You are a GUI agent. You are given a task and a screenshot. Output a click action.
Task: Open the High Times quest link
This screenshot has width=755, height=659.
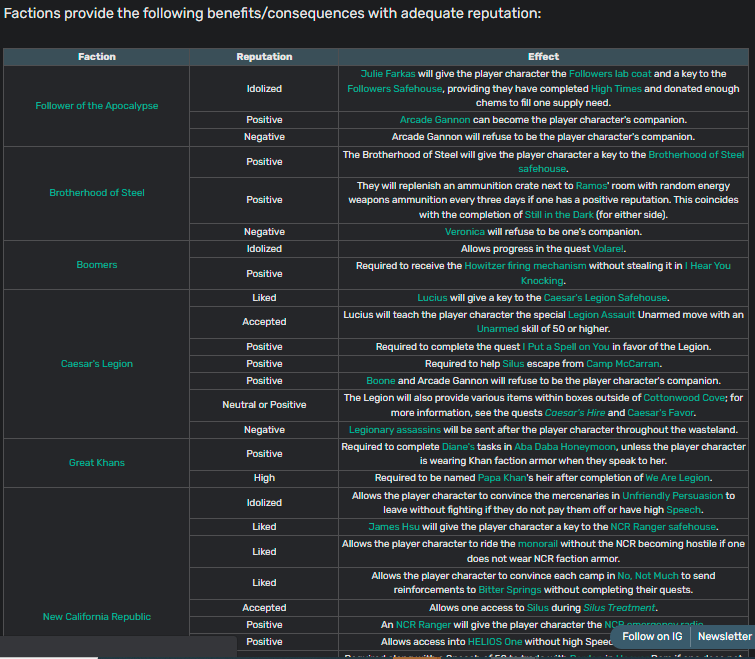[x=616, y=89]
